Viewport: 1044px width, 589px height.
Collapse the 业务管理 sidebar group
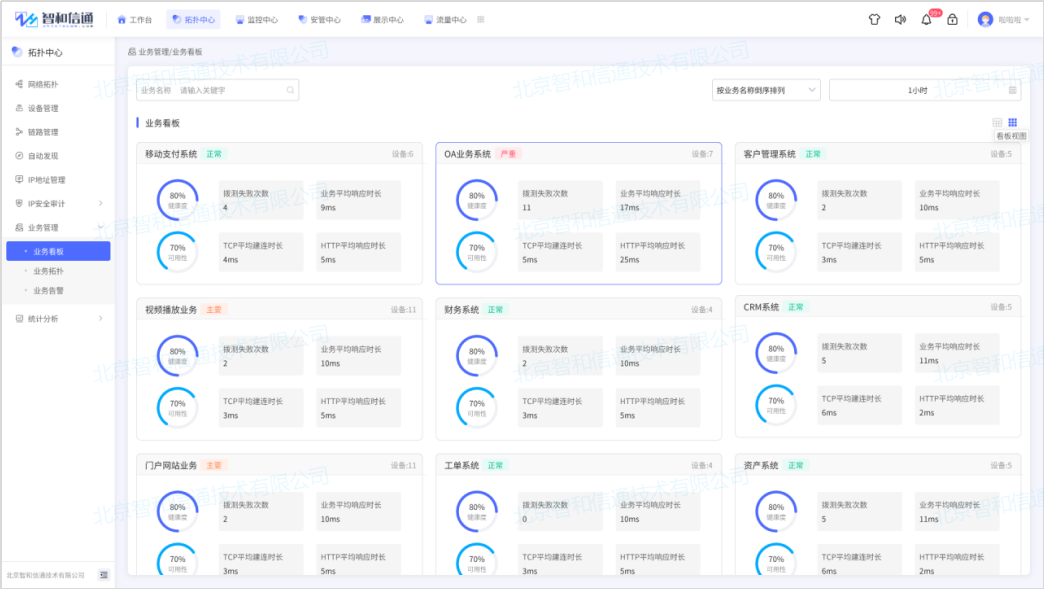[58, 227]
